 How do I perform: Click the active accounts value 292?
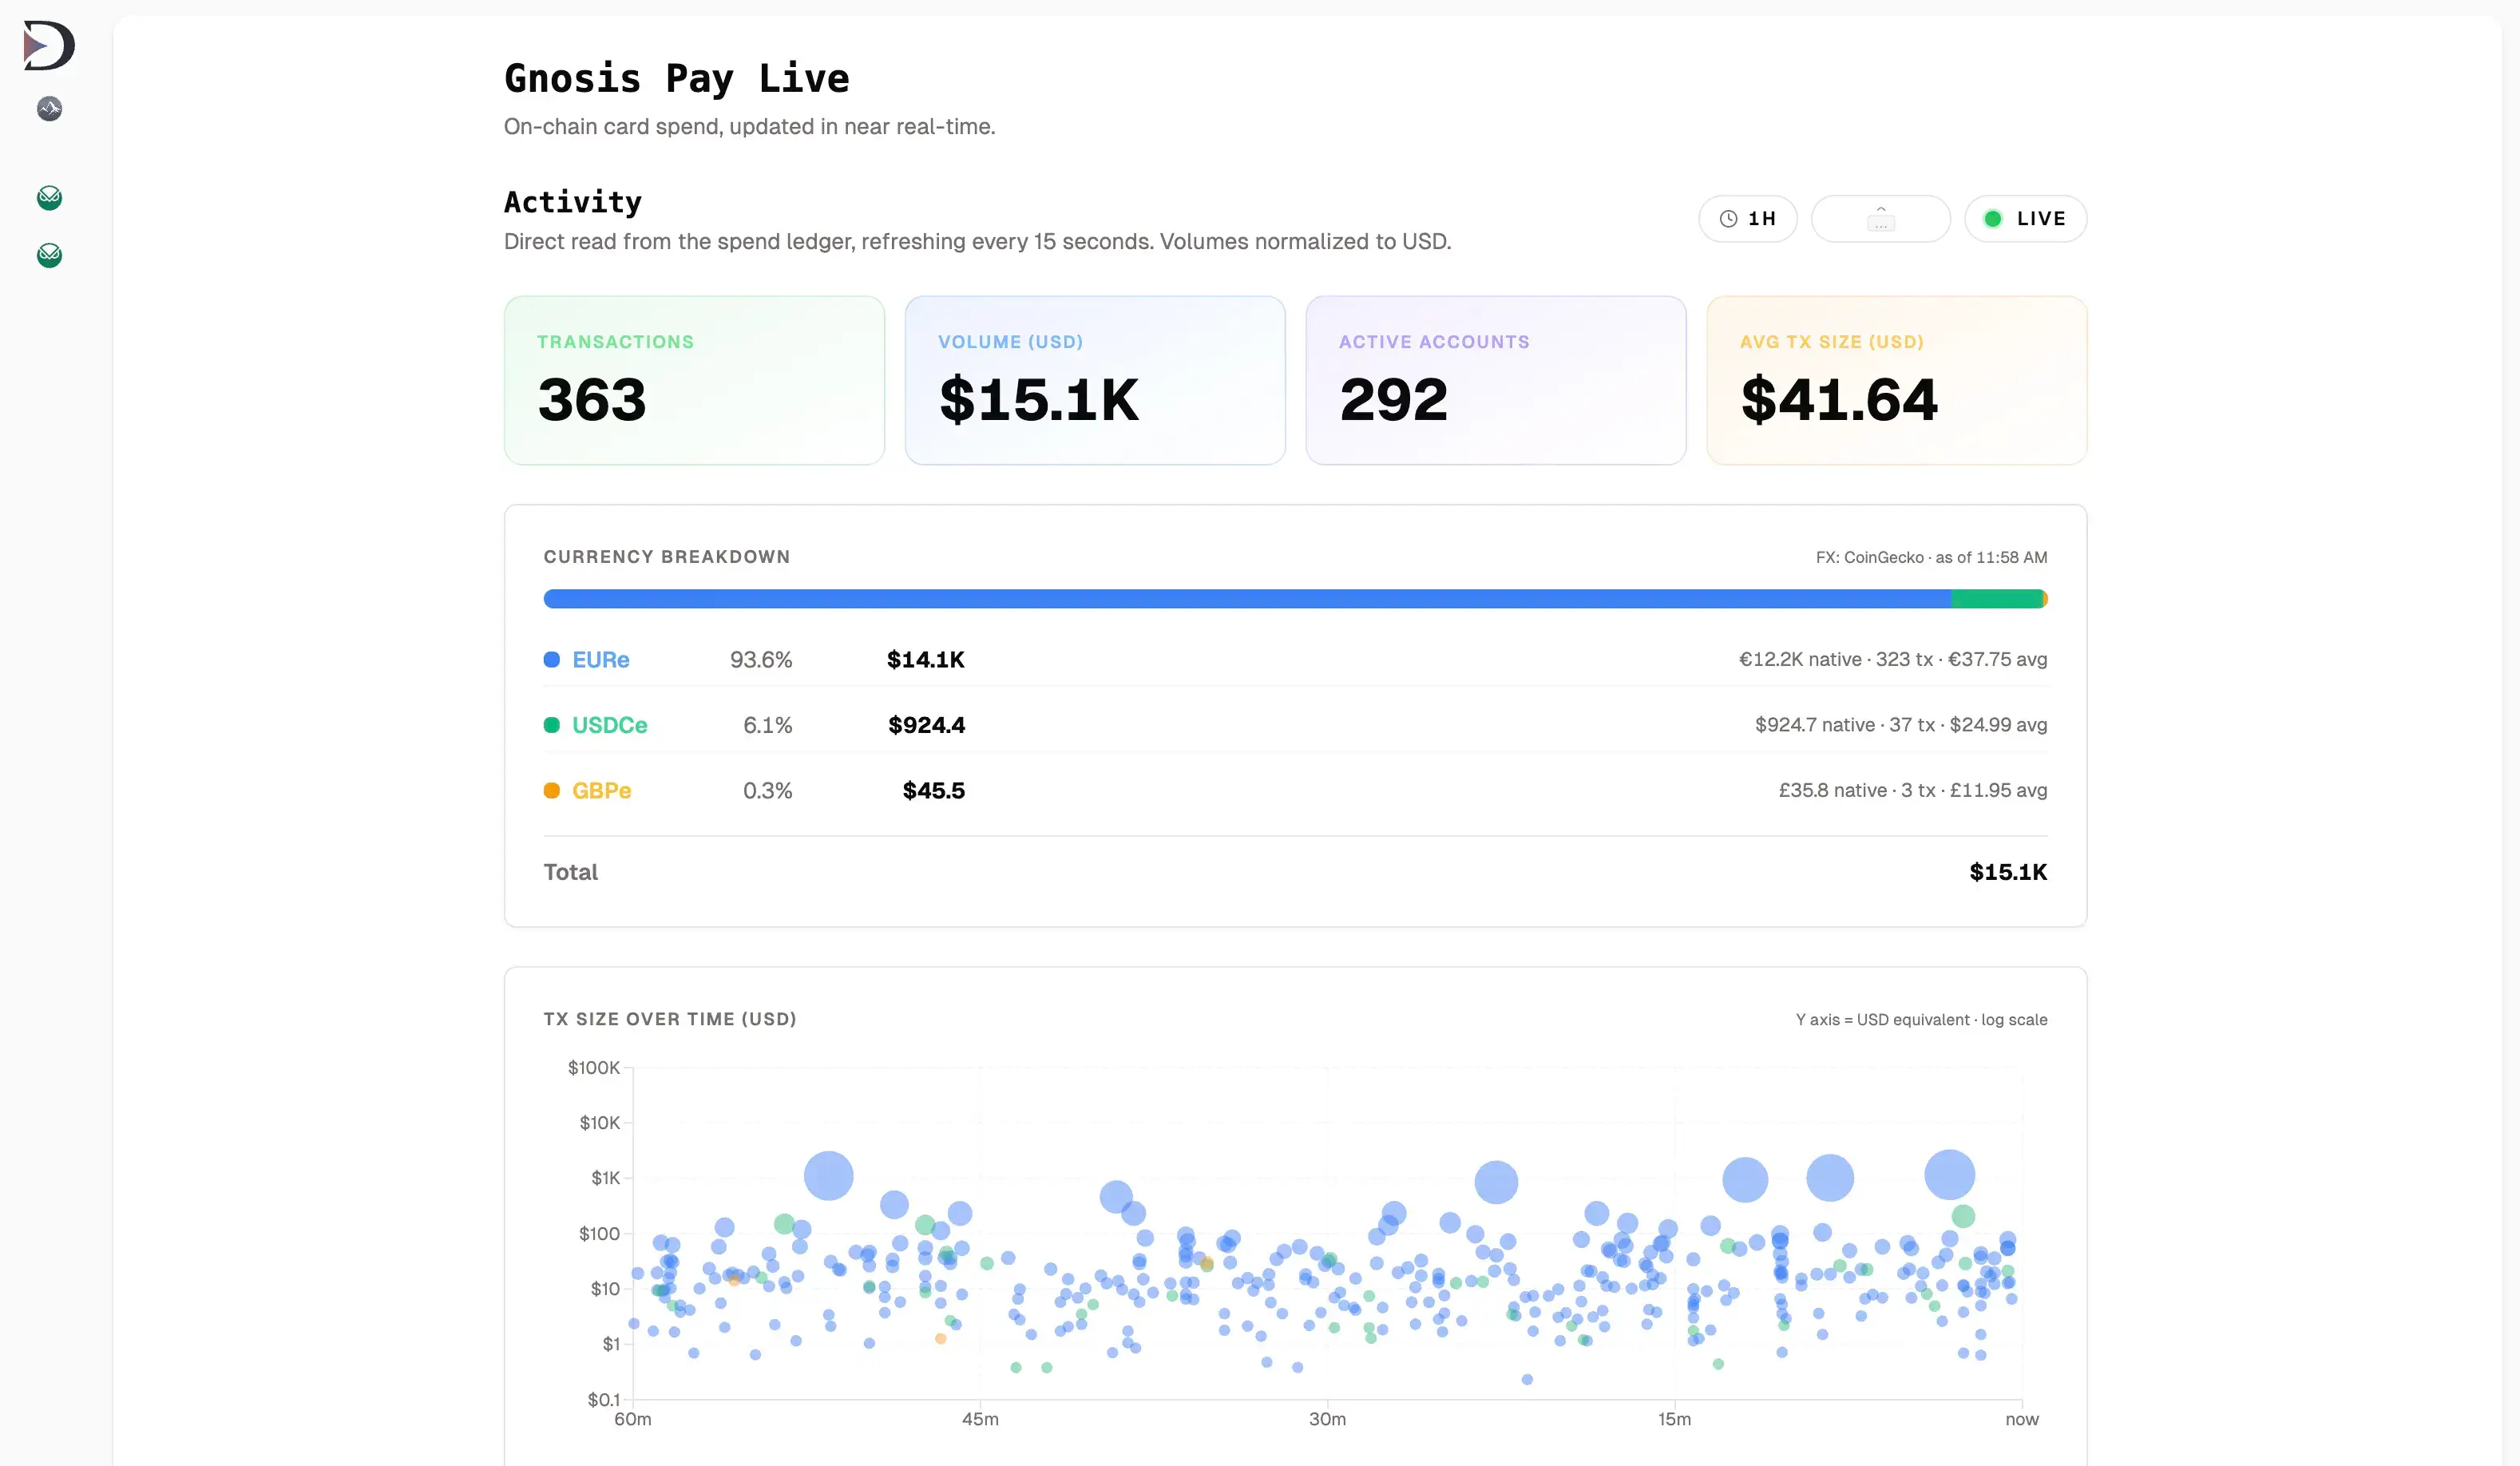pyautogui.click(x=1394, y=400)
